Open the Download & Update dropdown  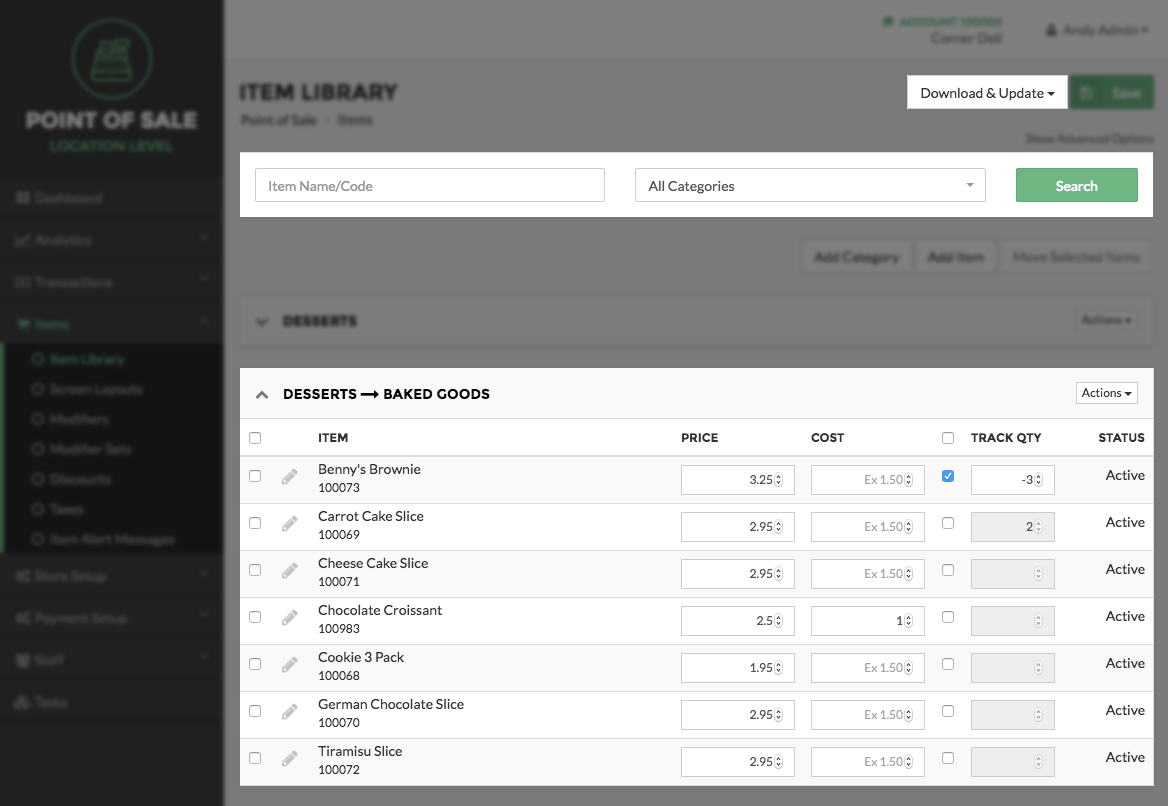coord(987,93)
